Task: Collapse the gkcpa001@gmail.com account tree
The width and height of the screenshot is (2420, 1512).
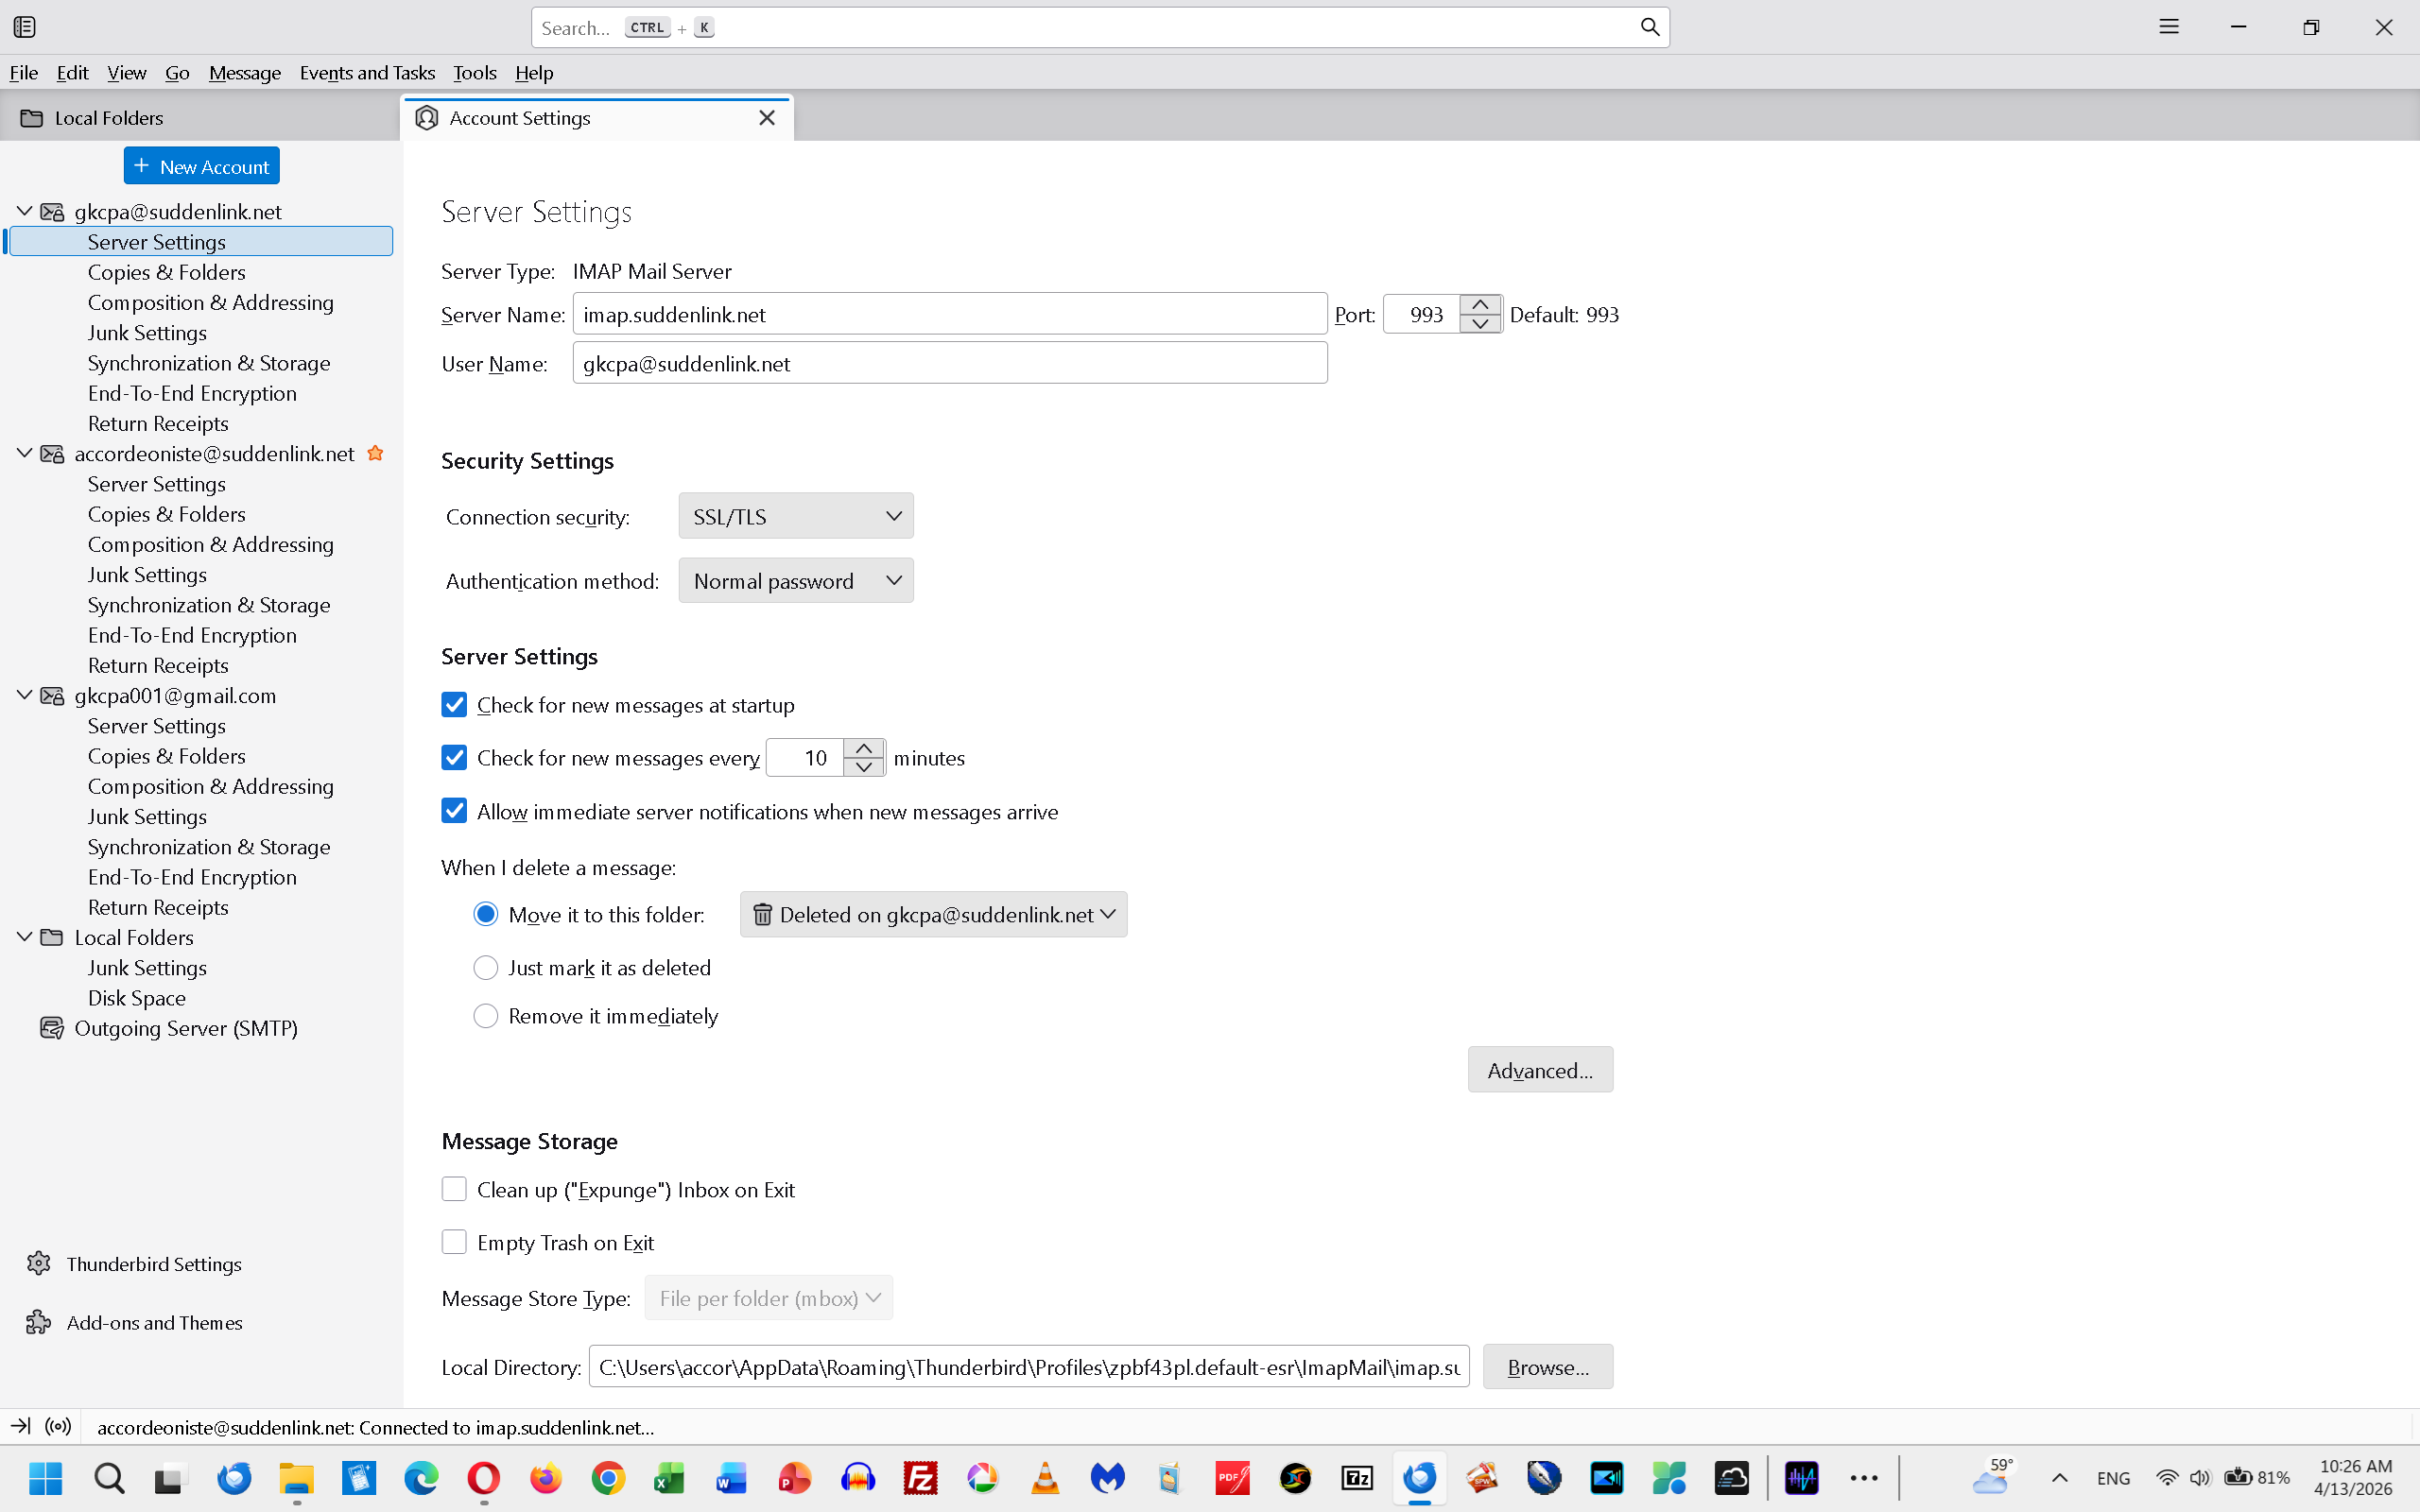Action: (25, 695)
